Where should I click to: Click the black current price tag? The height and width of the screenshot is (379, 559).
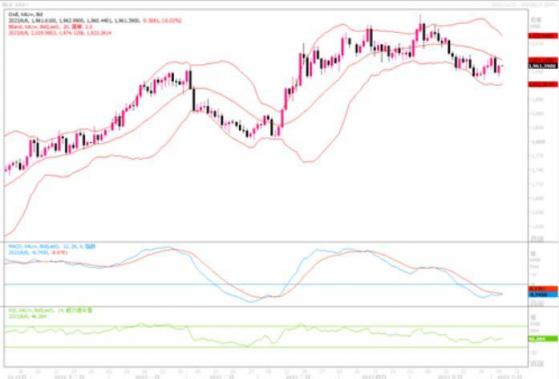coord(543,66)
